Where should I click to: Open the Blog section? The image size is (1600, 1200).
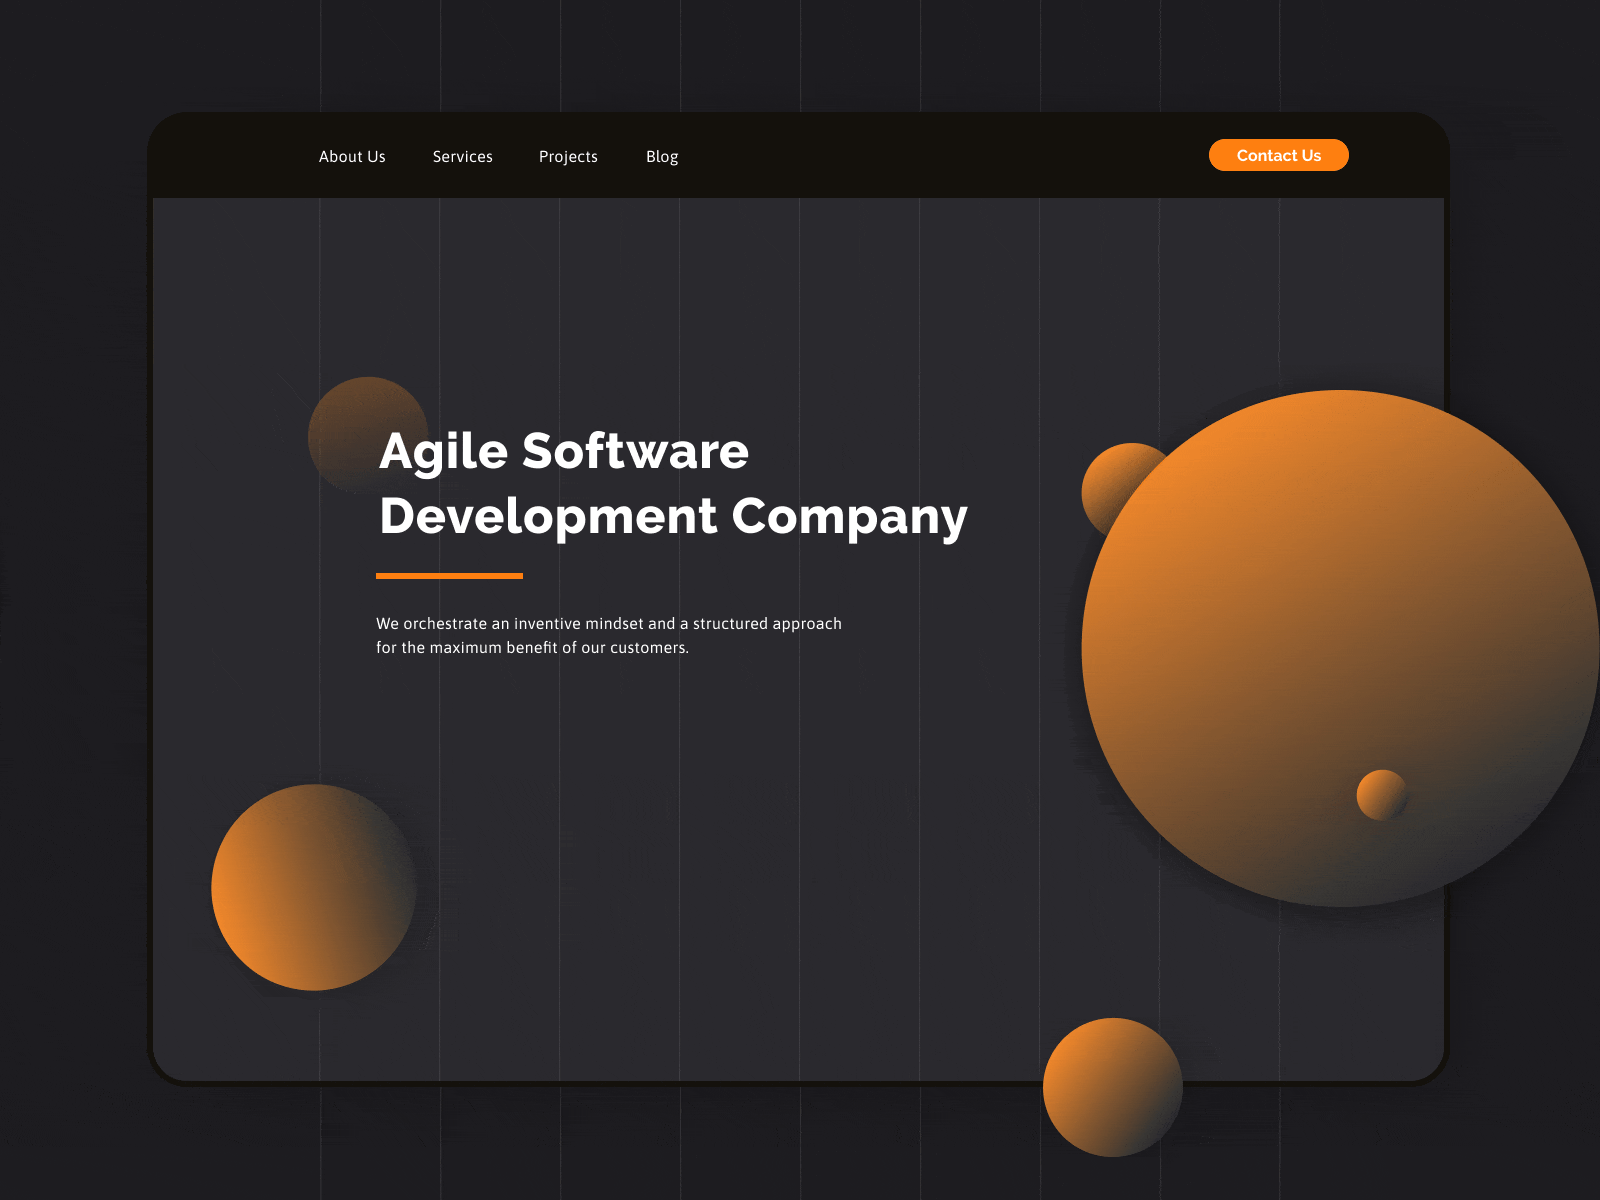click(x=662, y=156)
